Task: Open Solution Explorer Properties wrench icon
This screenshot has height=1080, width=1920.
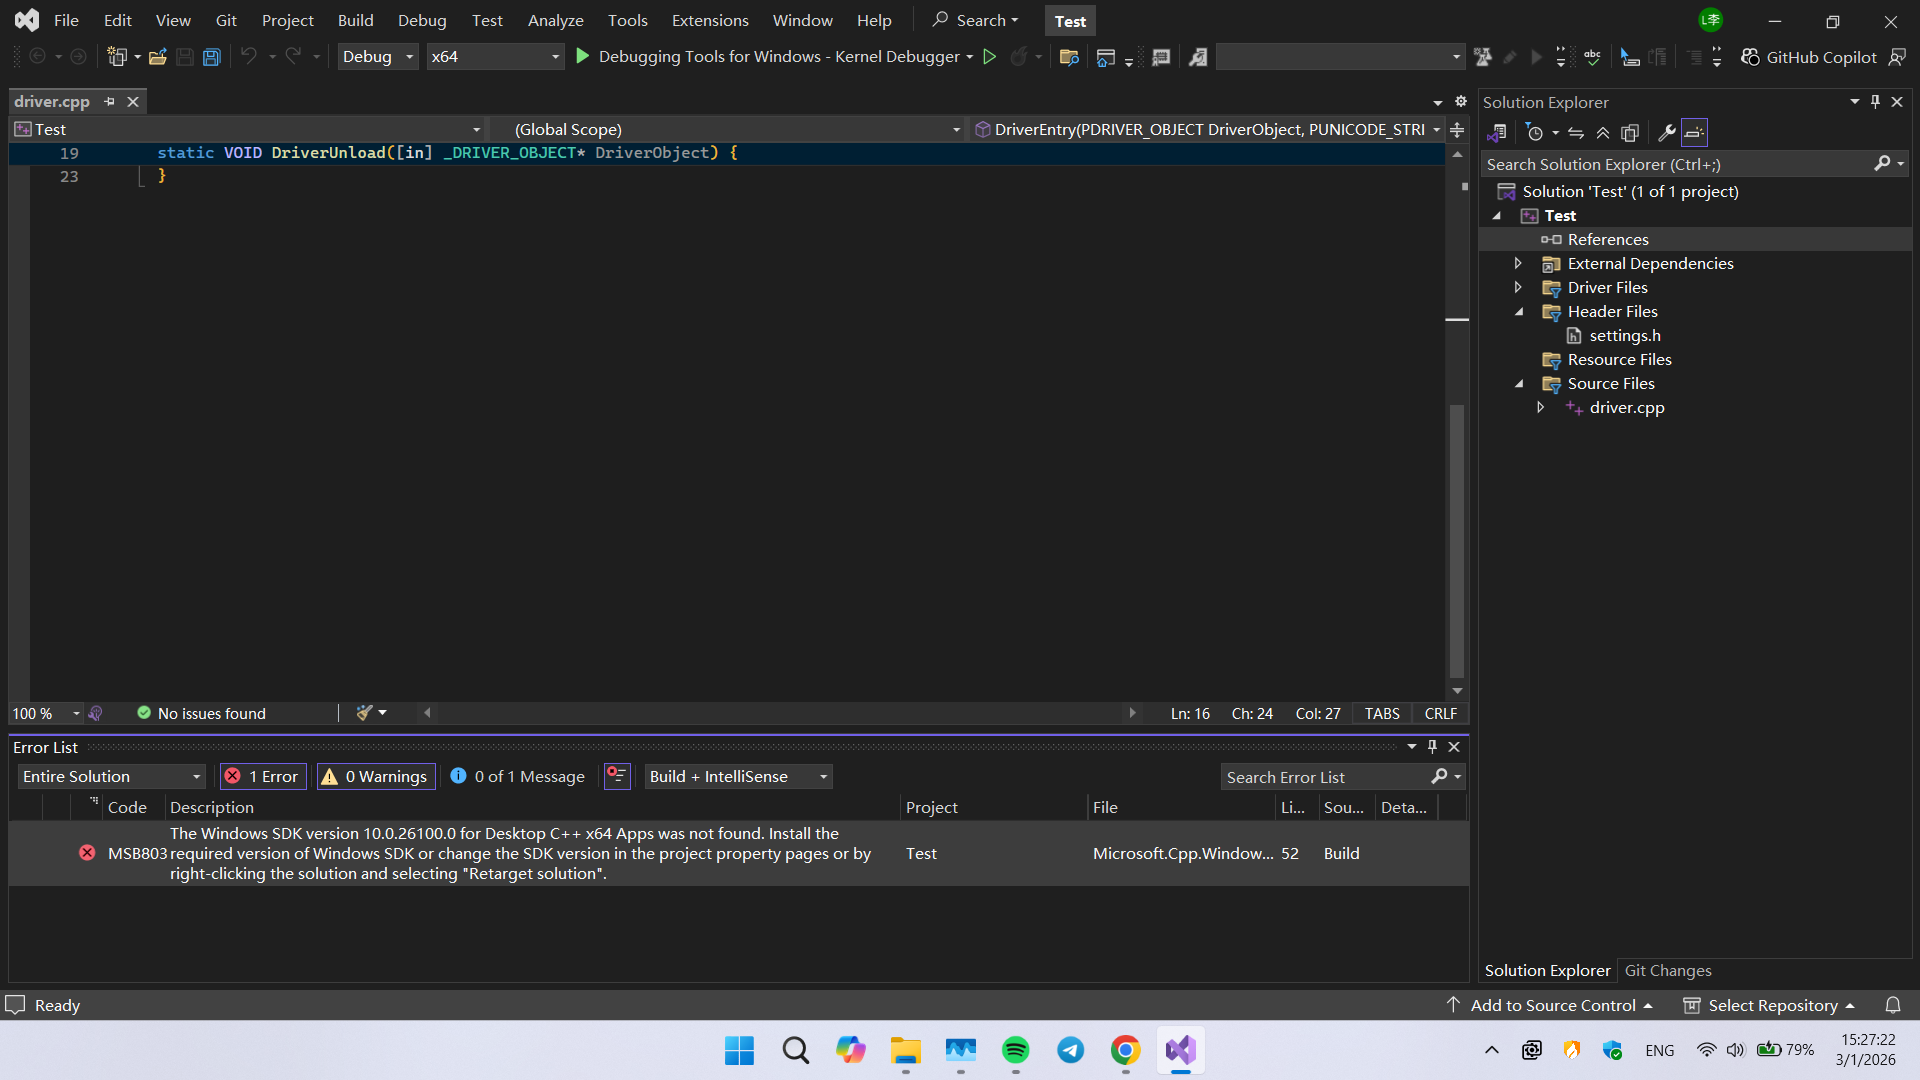Action: tap(1666, 133)
